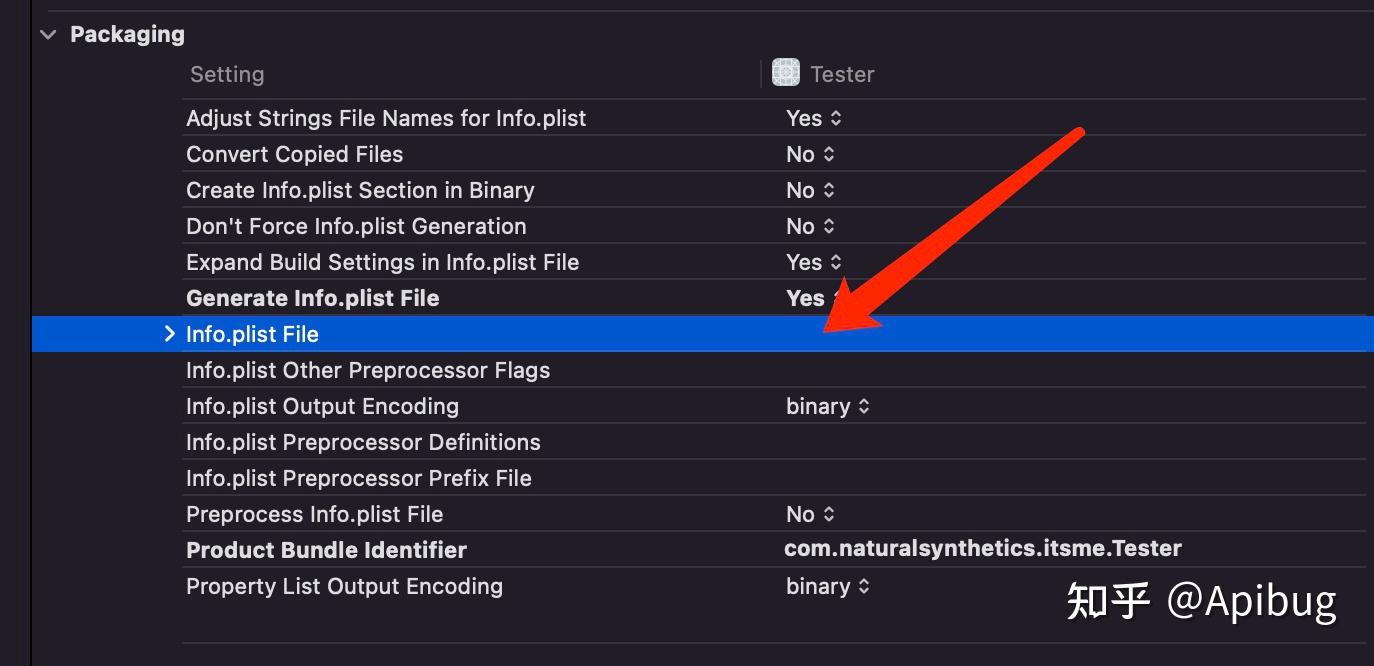
Task: Click the Tester column header label
Action: point(842,74)
